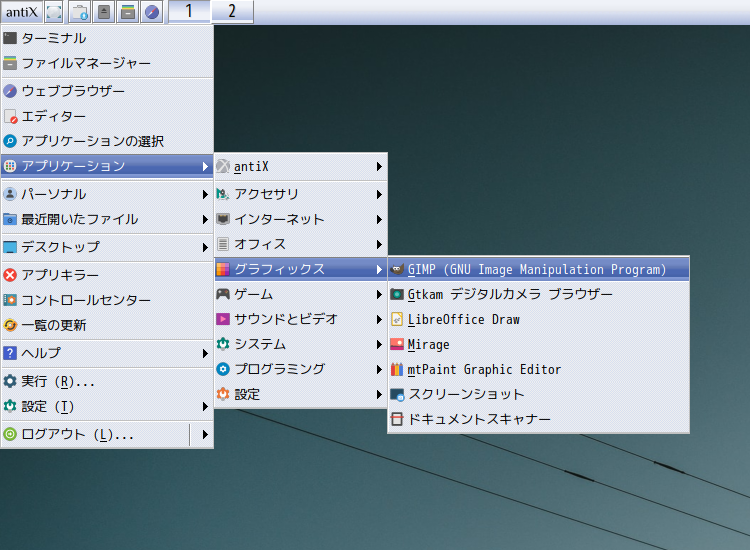Click the インターネット category icon
Viewport: 750px width, 550px height.
tap(223, 219)
